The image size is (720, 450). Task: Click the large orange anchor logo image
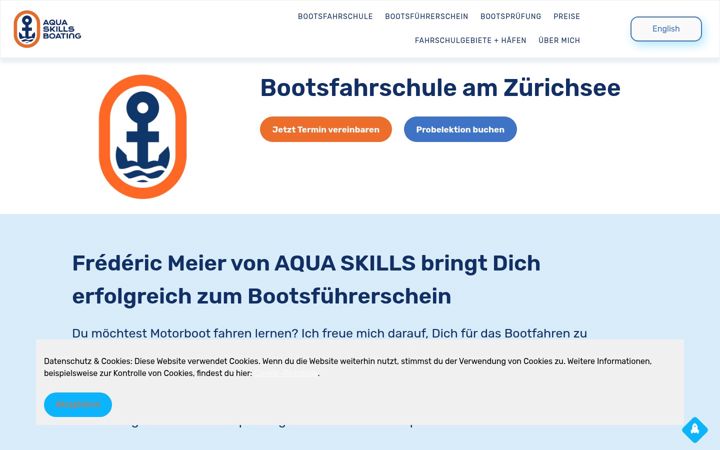point(143,137)
